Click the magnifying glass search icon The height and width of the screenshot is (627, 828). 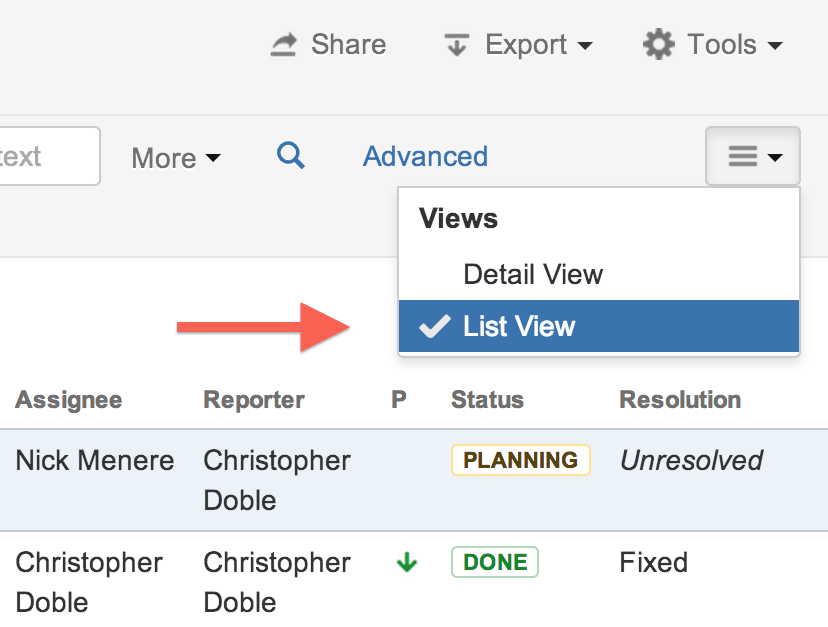(x=291, y=156)
